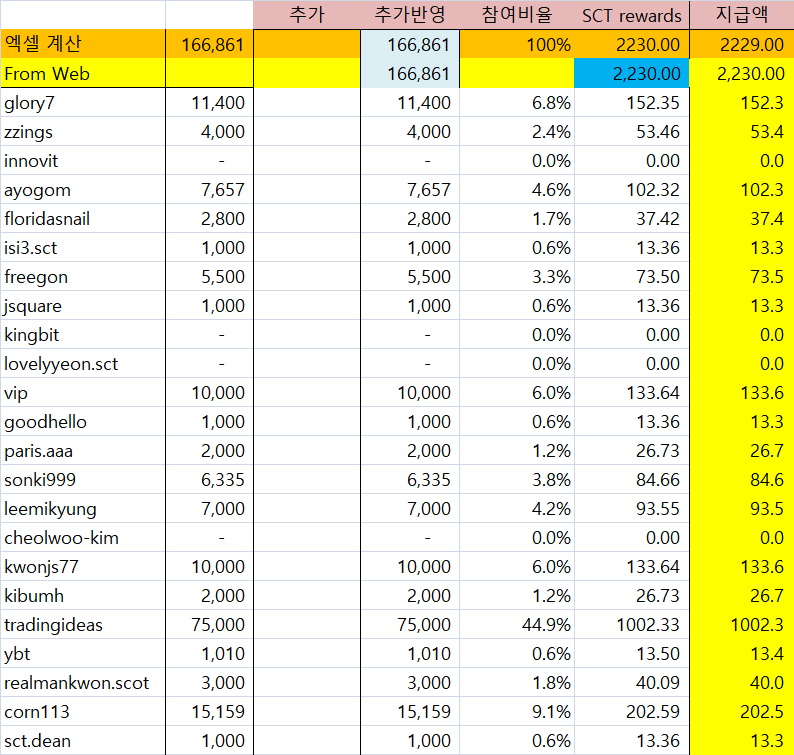Select the 6,335 cell in 추가반영 column
The image size is (794, 755).
coord(410,480)
